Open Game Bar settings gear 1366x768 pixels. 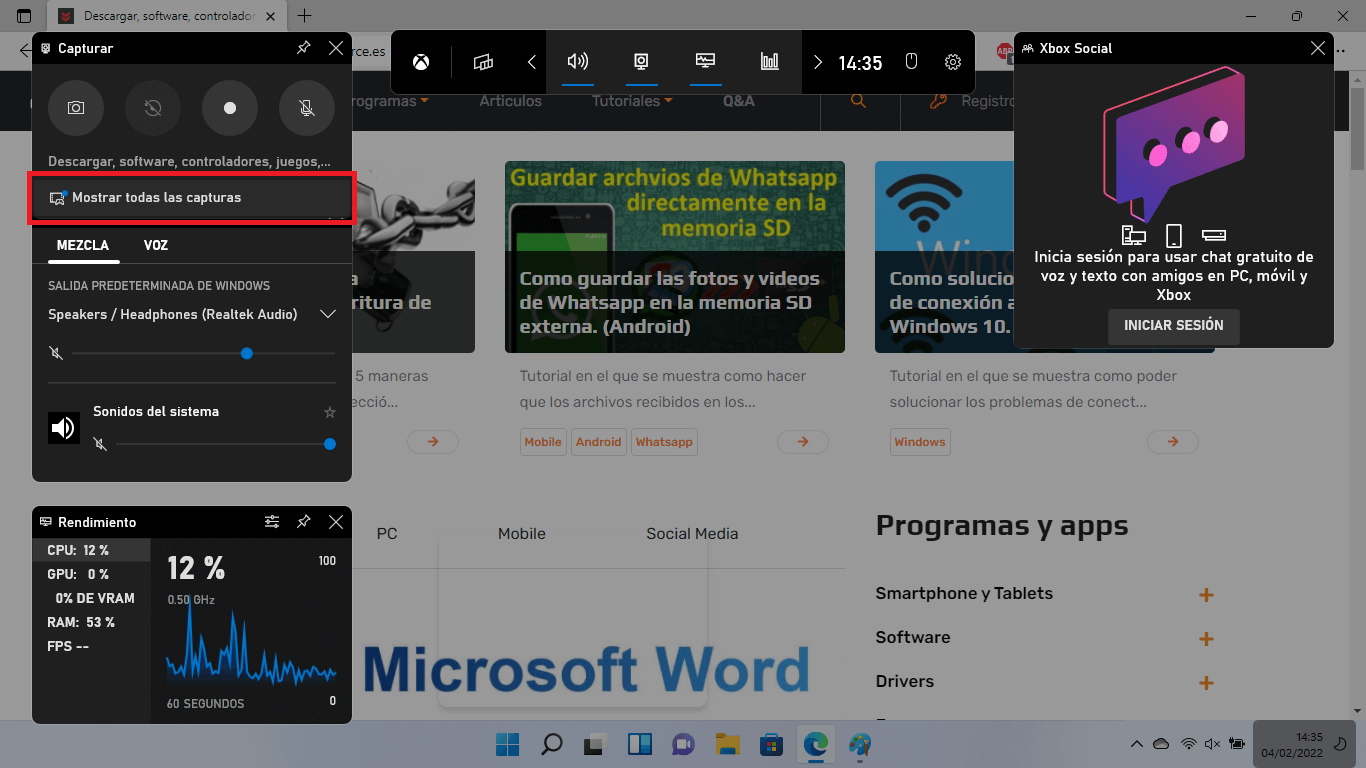coord(953,62)
